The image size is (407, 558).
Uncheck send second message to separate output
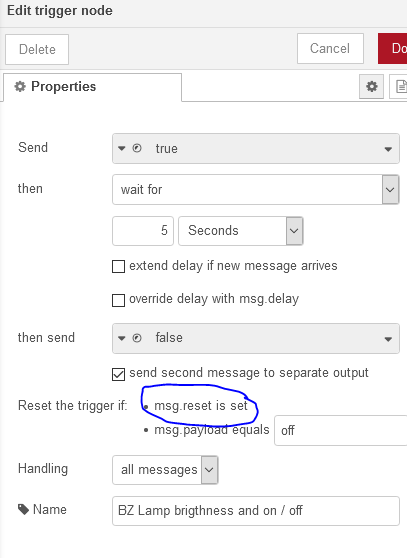click(118, 374)
